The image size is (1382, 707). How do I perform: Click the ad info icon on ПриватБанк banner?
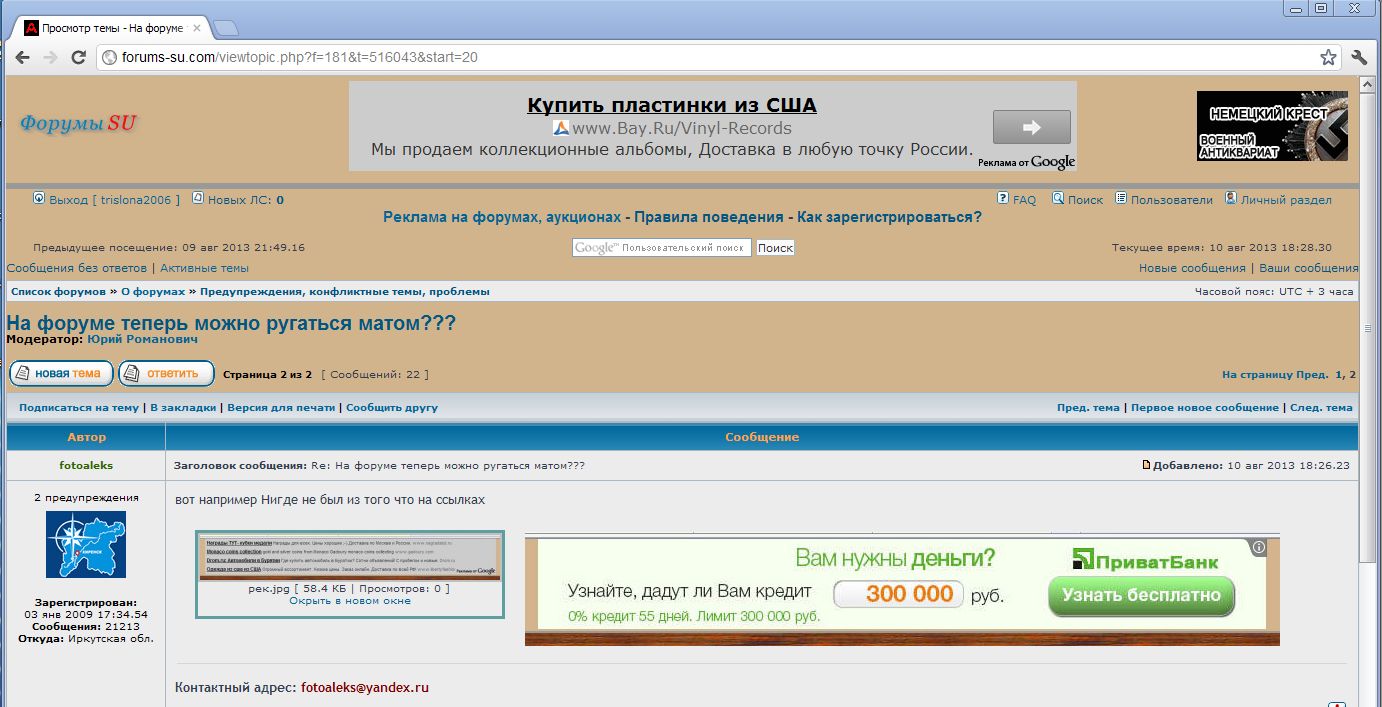coord(1259,547)
